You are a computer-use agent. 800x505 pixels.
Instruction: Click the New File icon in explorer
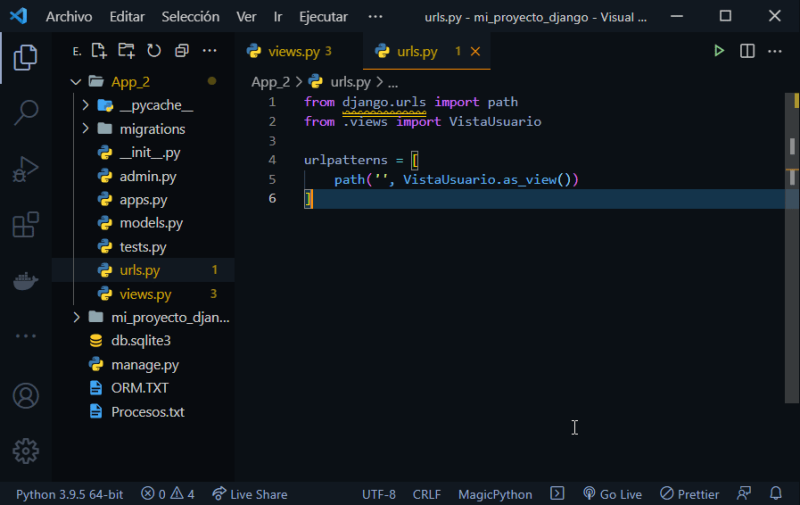click(99, 51)
